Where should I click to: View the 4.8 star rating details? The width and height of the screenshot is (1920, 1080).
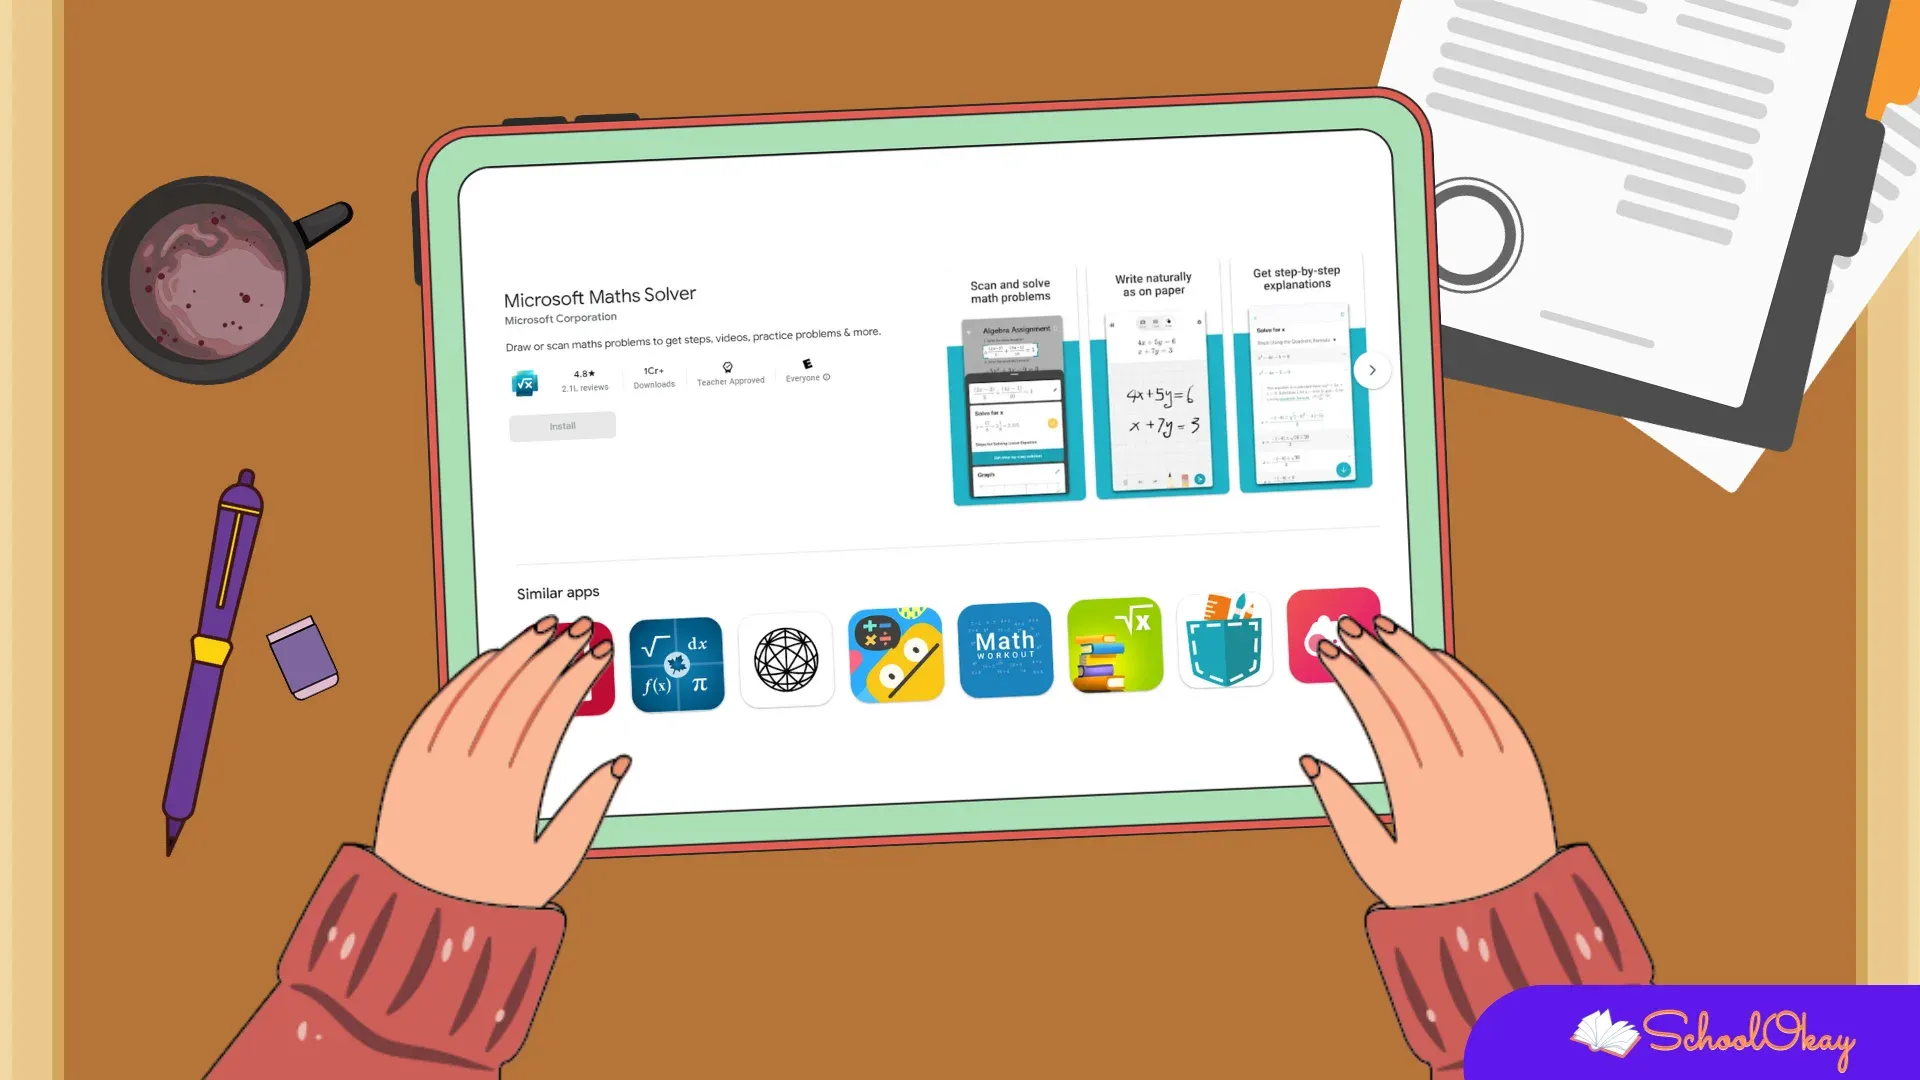(x=585, y=373)
